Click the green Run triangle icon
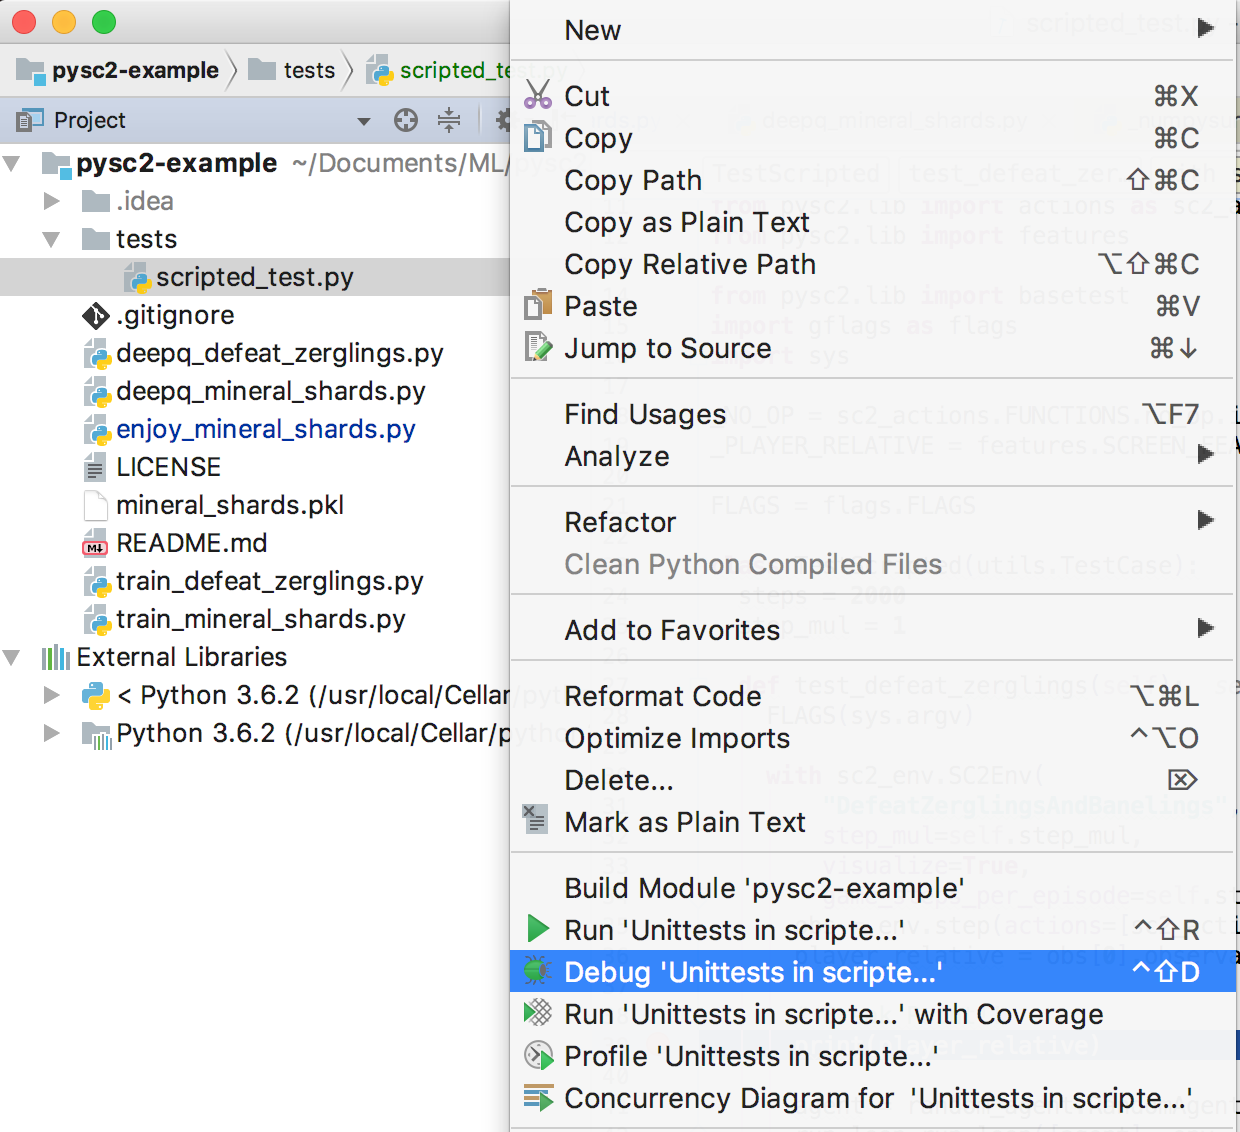1240x1132 pixels. 538,929
